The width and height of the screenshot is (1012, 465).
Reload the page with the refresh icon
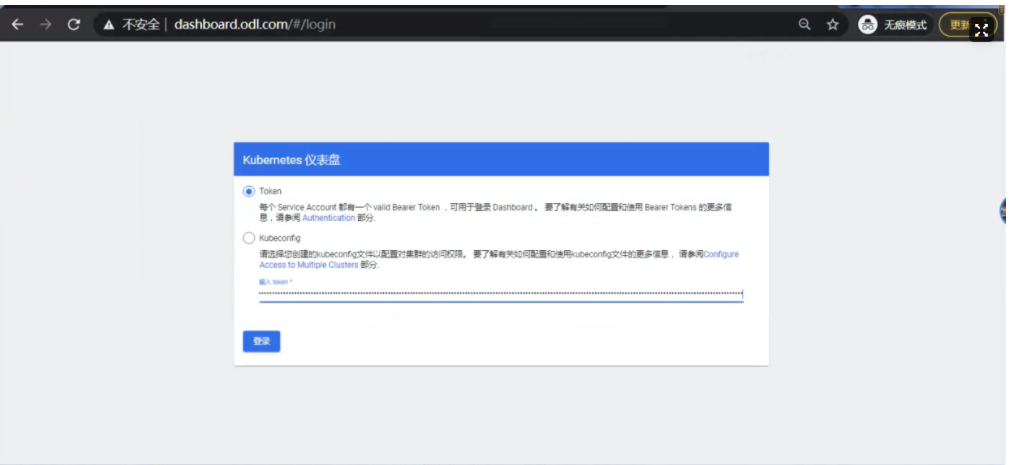pos(74,25)
